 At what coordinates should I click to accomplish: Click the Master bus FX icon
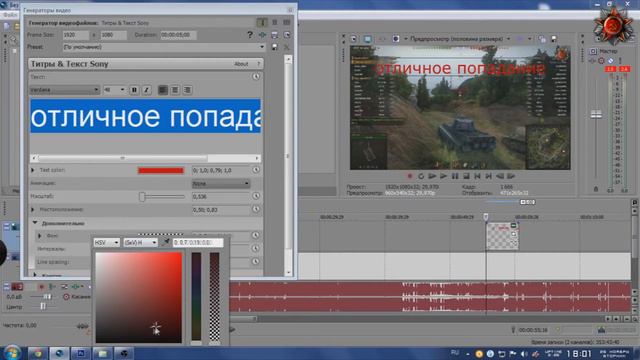[592, 60]
